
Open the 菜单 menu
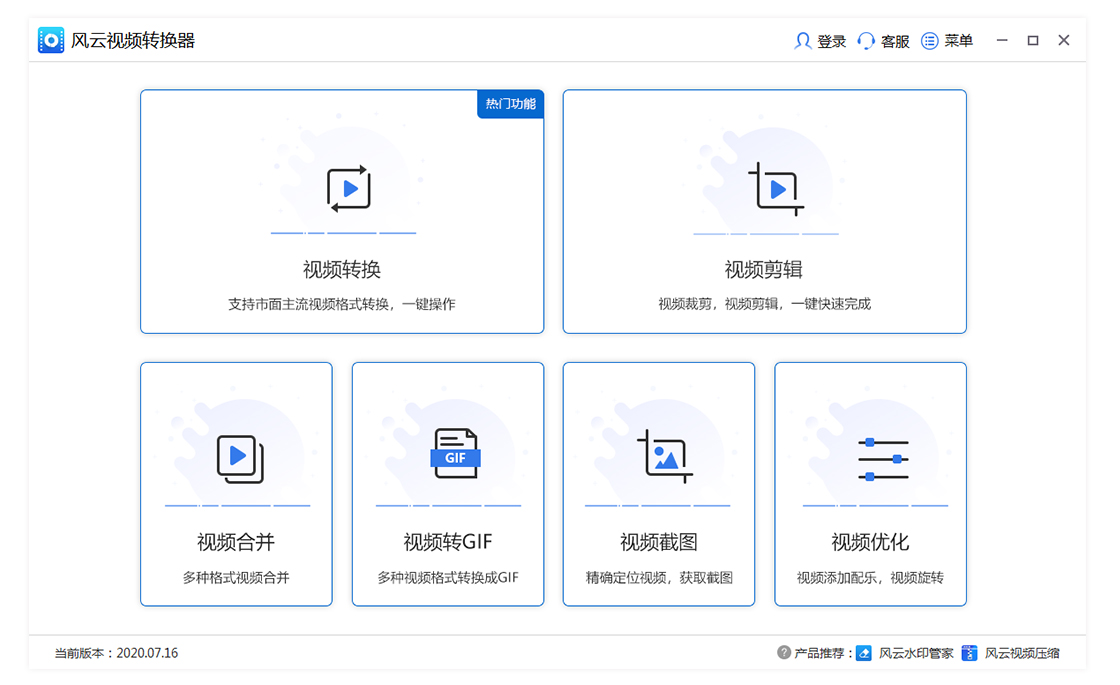pos(959,41)
